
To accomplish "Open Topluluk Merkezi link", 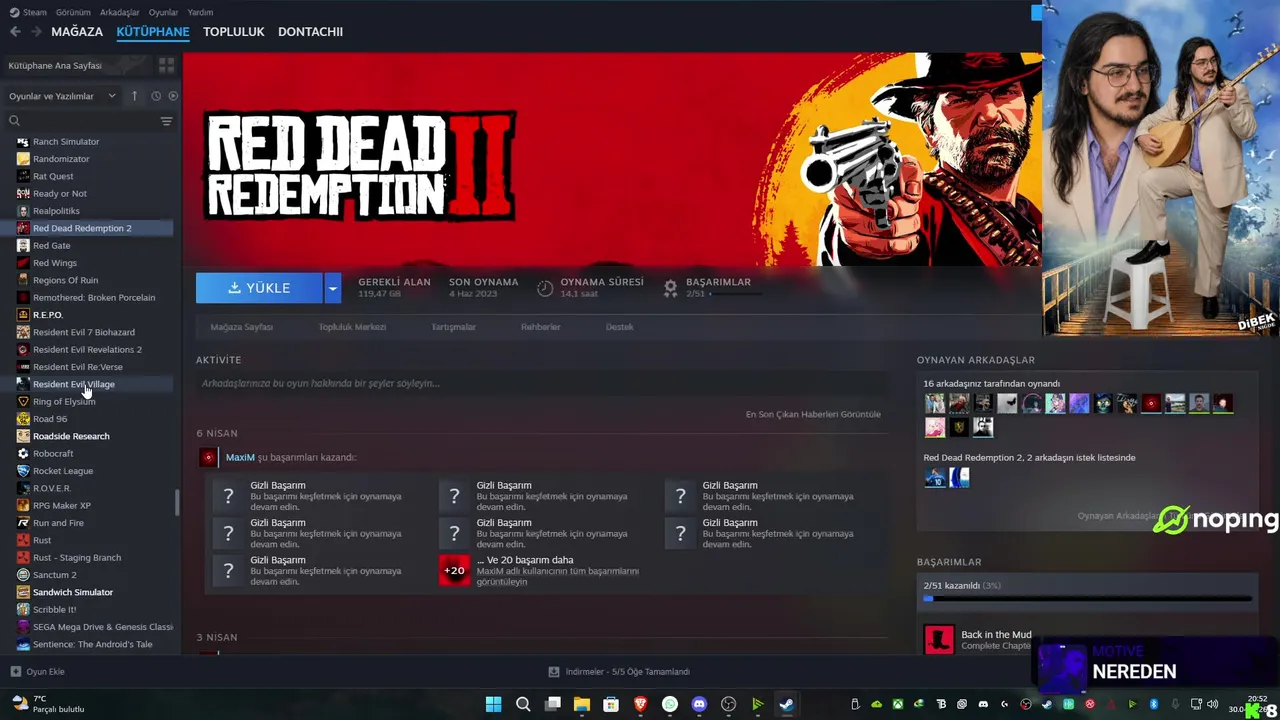I will pyautogui.click(x=352, y=327).
